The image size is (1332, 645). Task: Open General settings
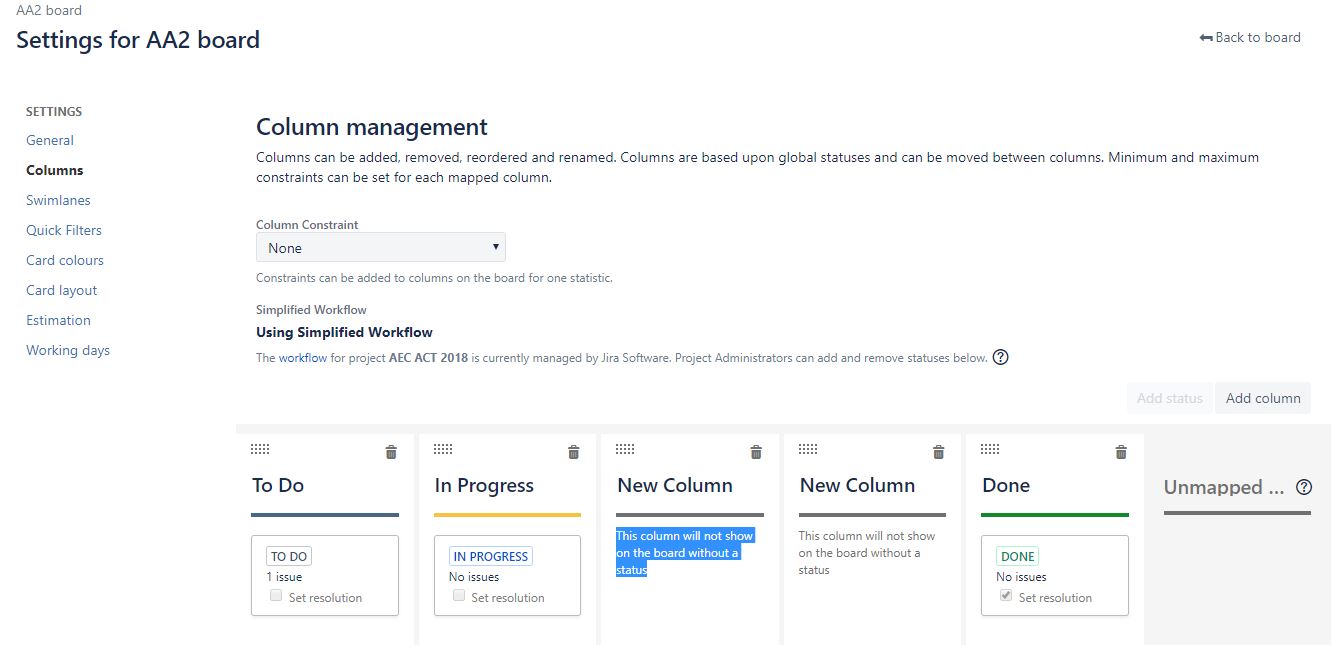(x=50, y=140)
